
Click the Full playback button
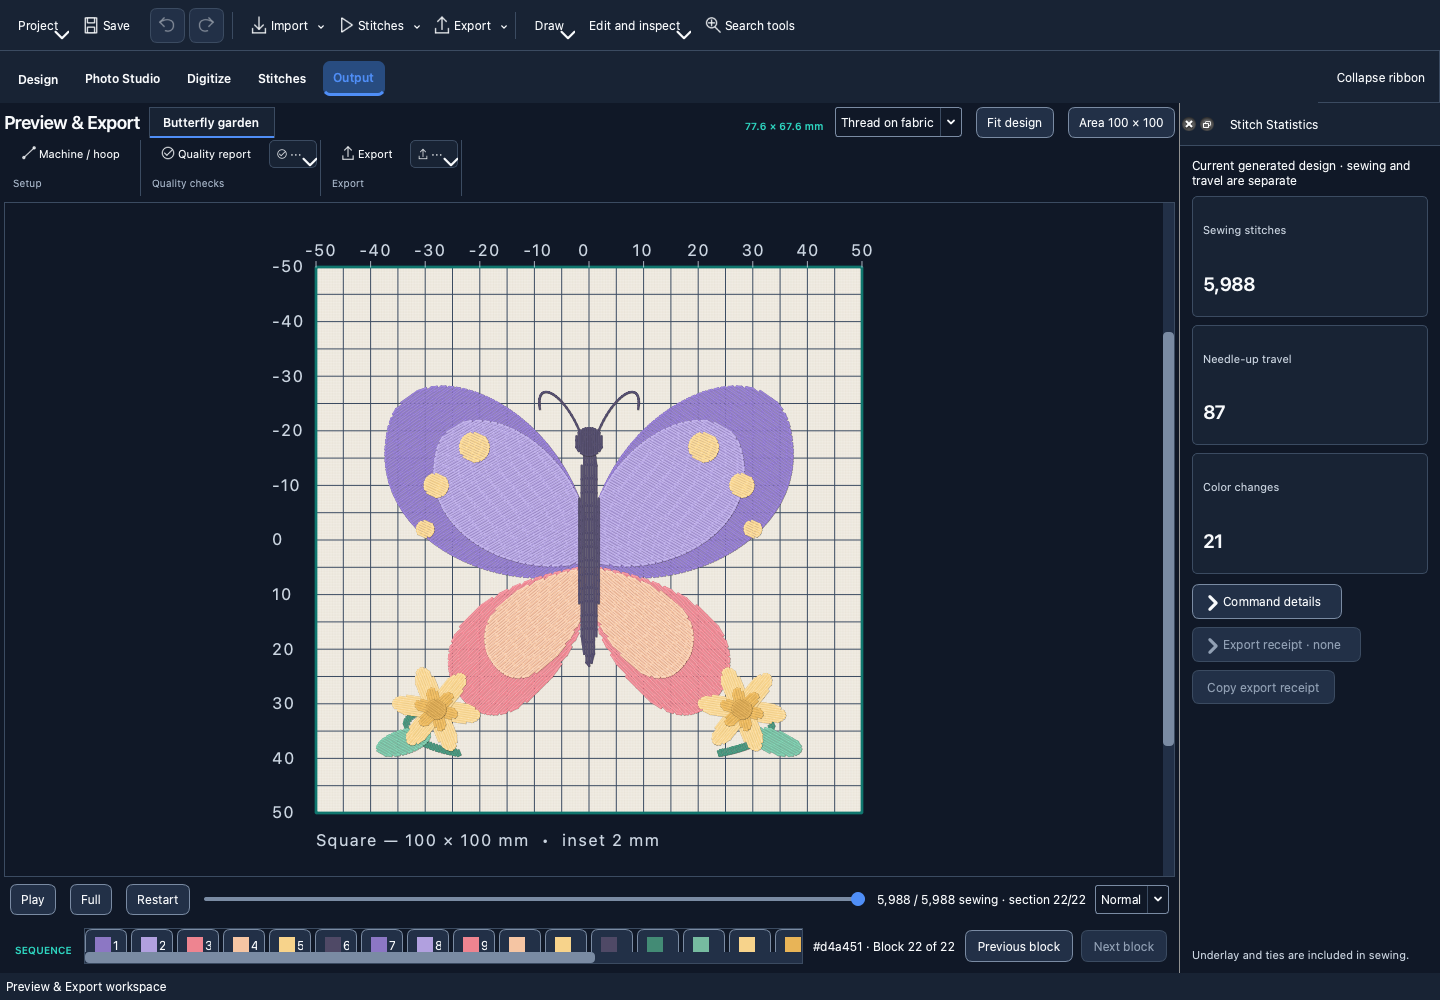click(91, 900)
